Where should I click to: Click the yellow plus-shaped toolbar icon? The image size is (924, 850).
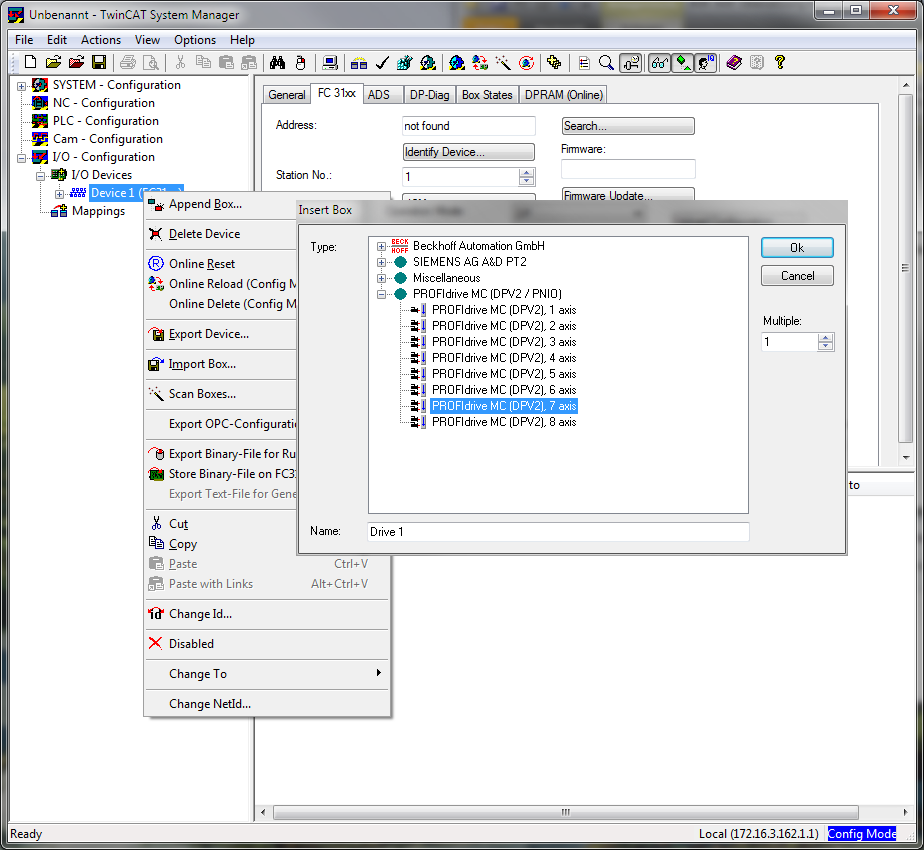tap(554, 62)
